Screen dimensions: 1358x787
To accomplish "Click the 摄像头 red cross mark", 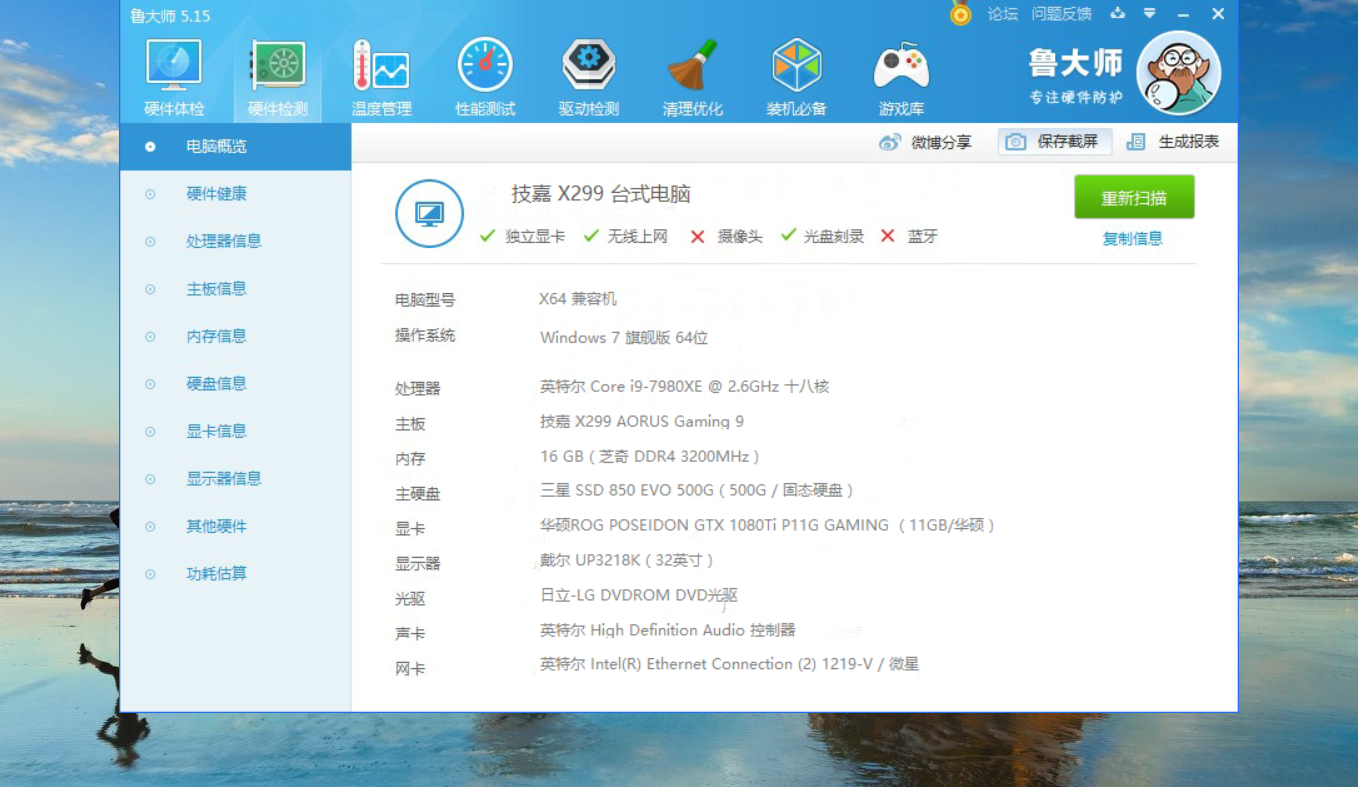I will pos(698,237).
